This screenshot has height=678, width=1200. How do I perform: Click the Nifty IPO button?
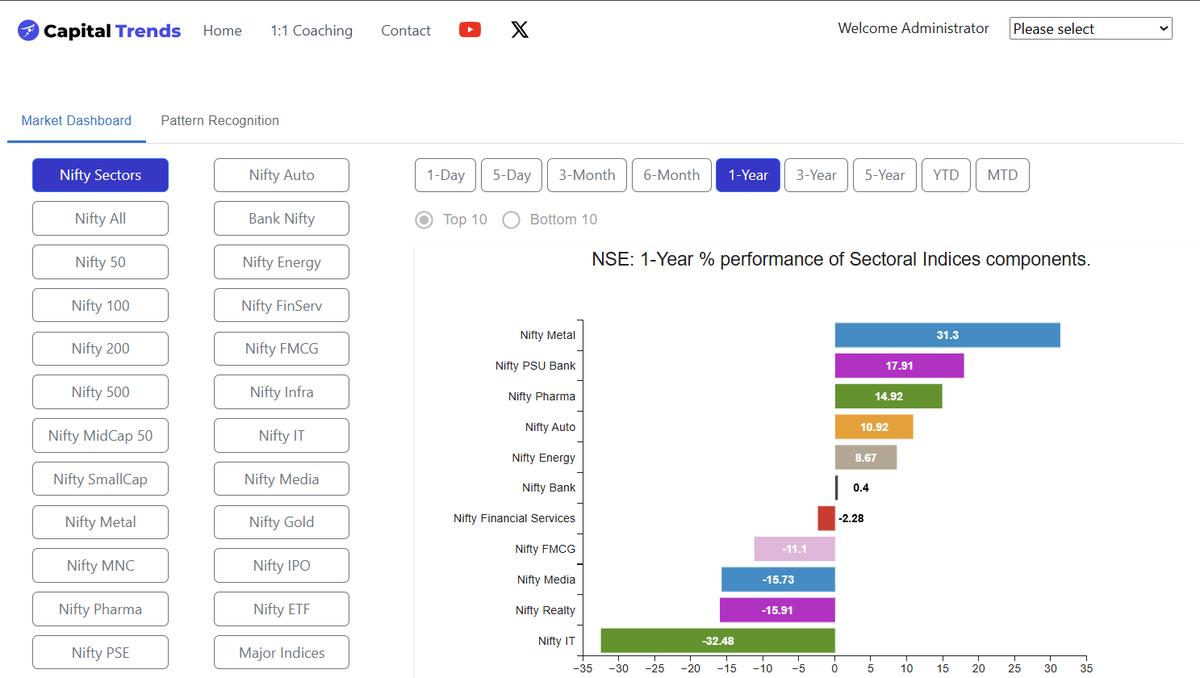(282, 565)
